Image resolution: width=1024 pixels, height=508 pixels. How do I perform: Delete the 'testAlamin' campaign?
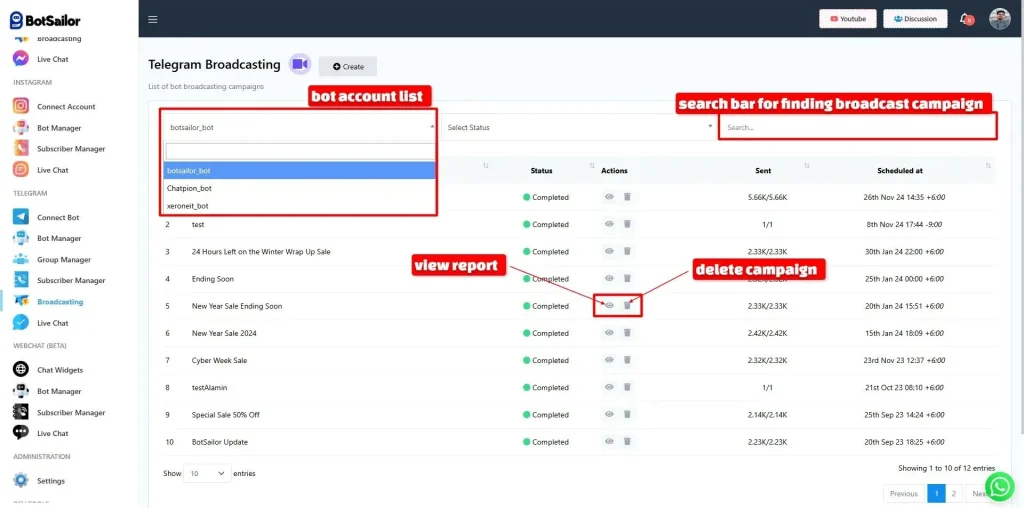[627, 387]
